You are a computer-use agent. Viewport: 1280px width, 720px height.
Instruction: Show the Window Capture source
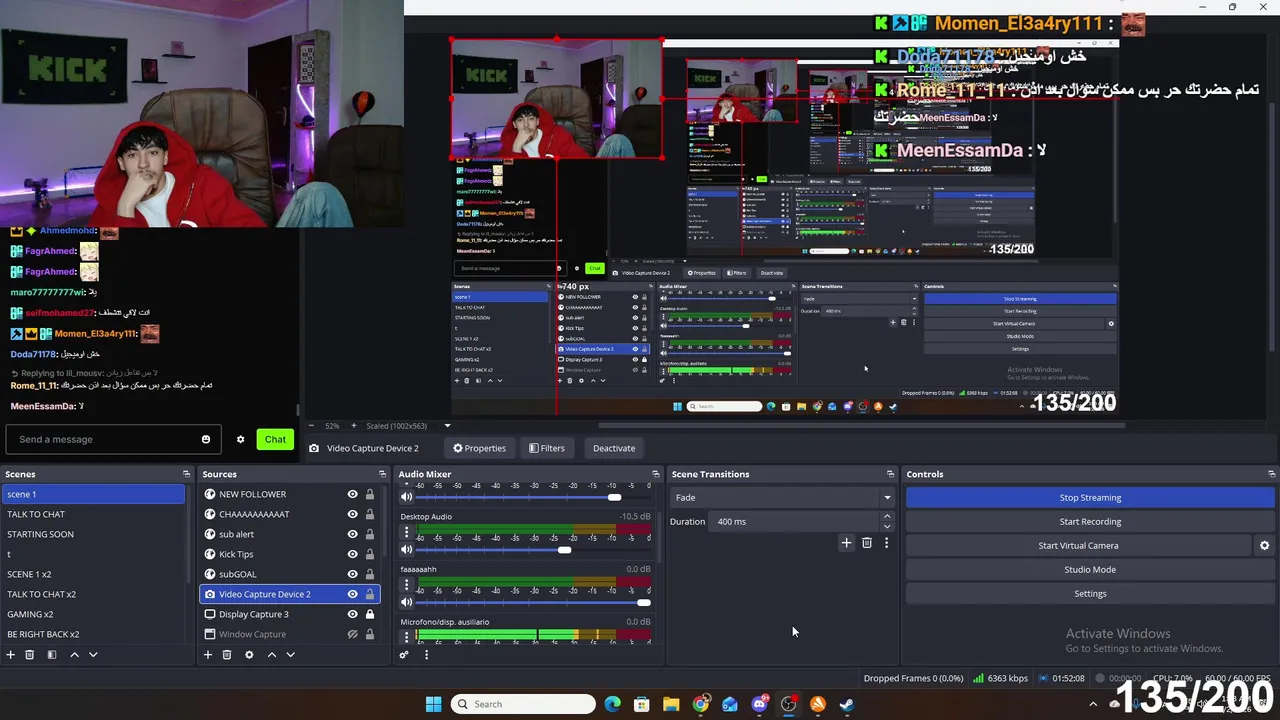click(x=352, y=634)
